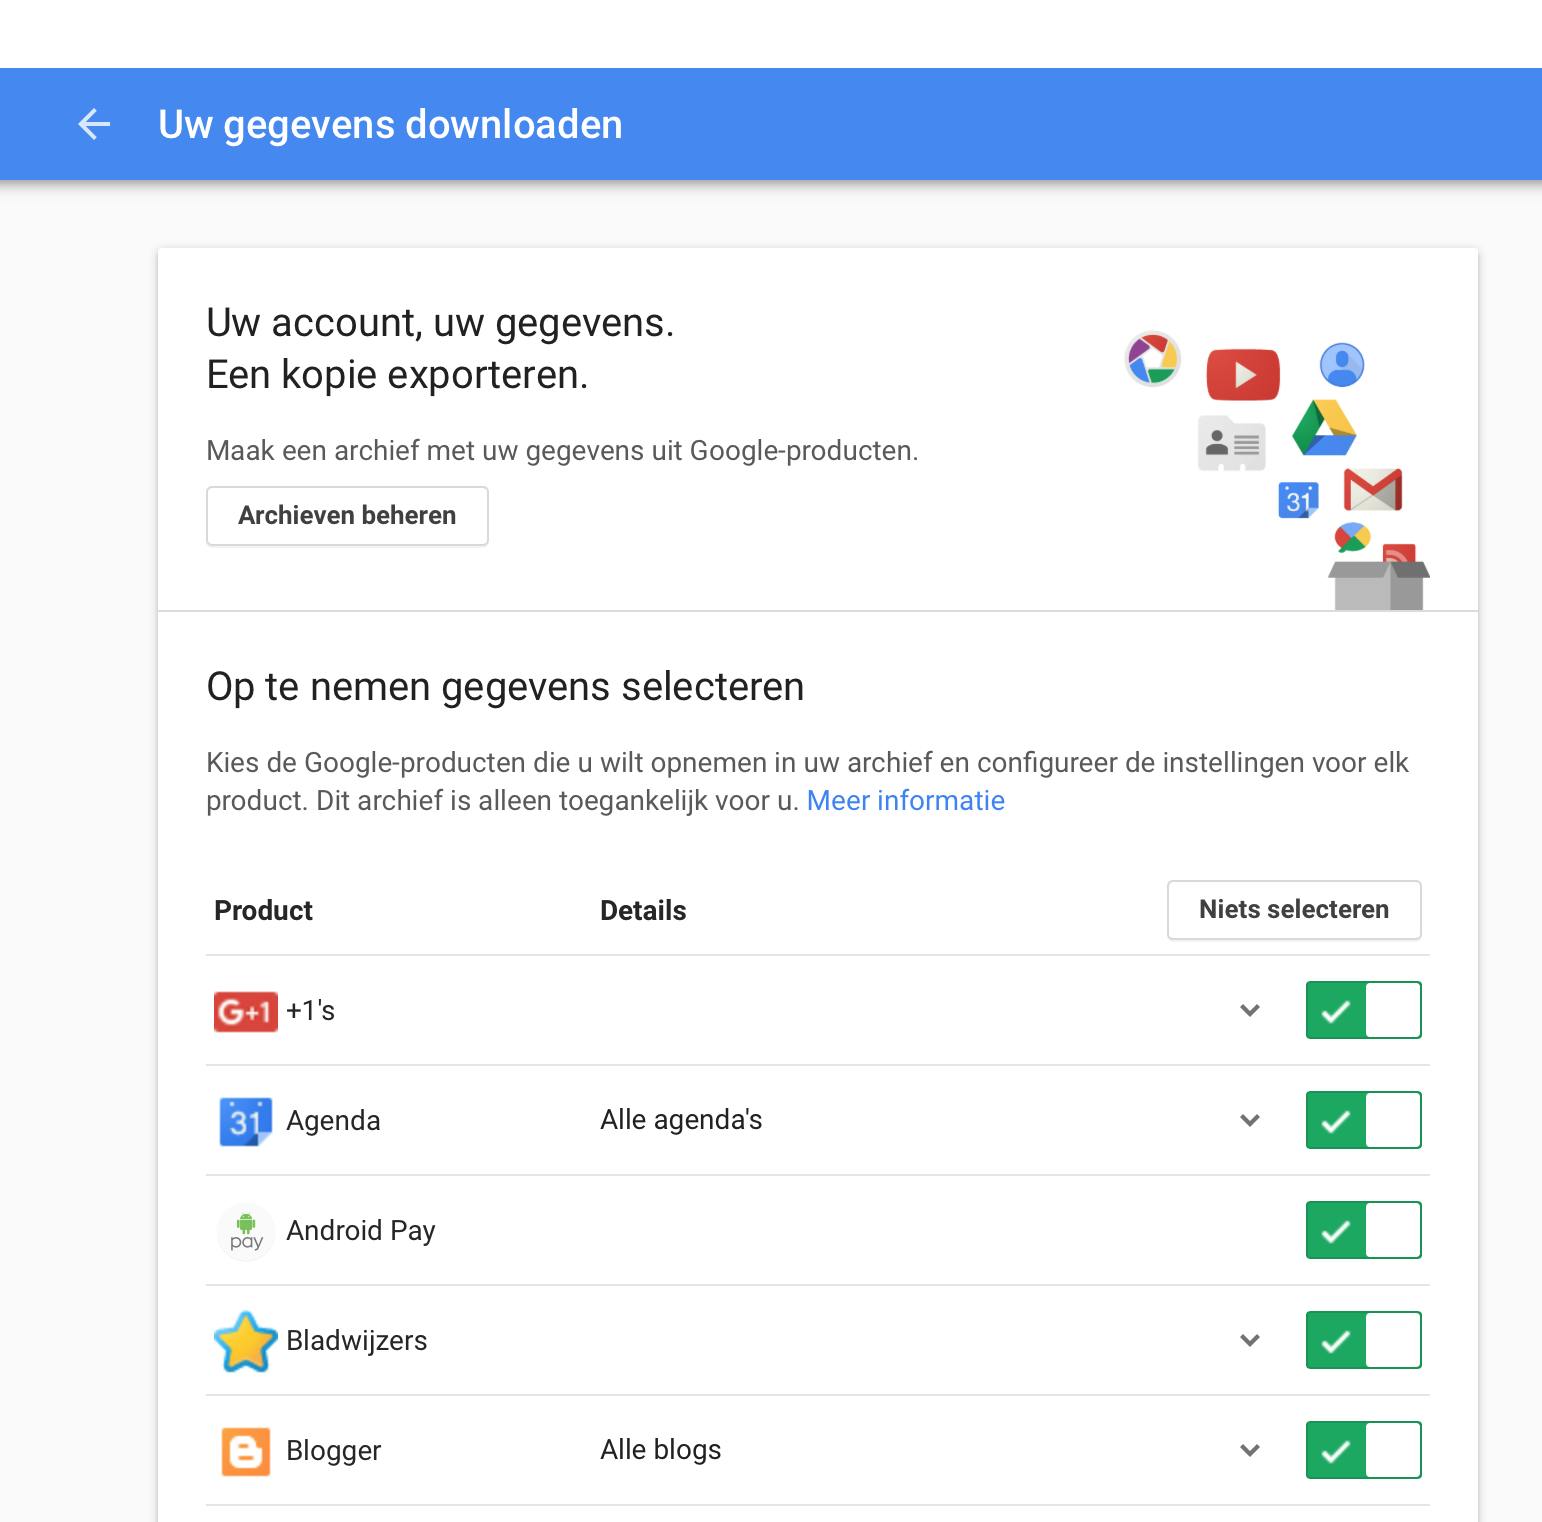The image size is (1542, 1522).
Task: Click the Blogger icon
Action: pyautogui.click(x=245, y=1451)
